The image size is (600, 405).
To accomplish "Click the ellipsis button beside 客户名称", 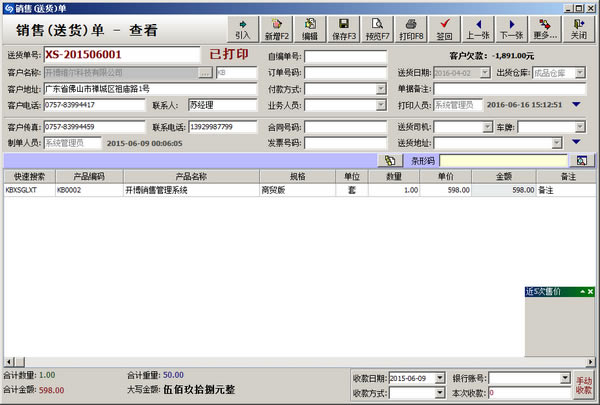I will [205, 73].
